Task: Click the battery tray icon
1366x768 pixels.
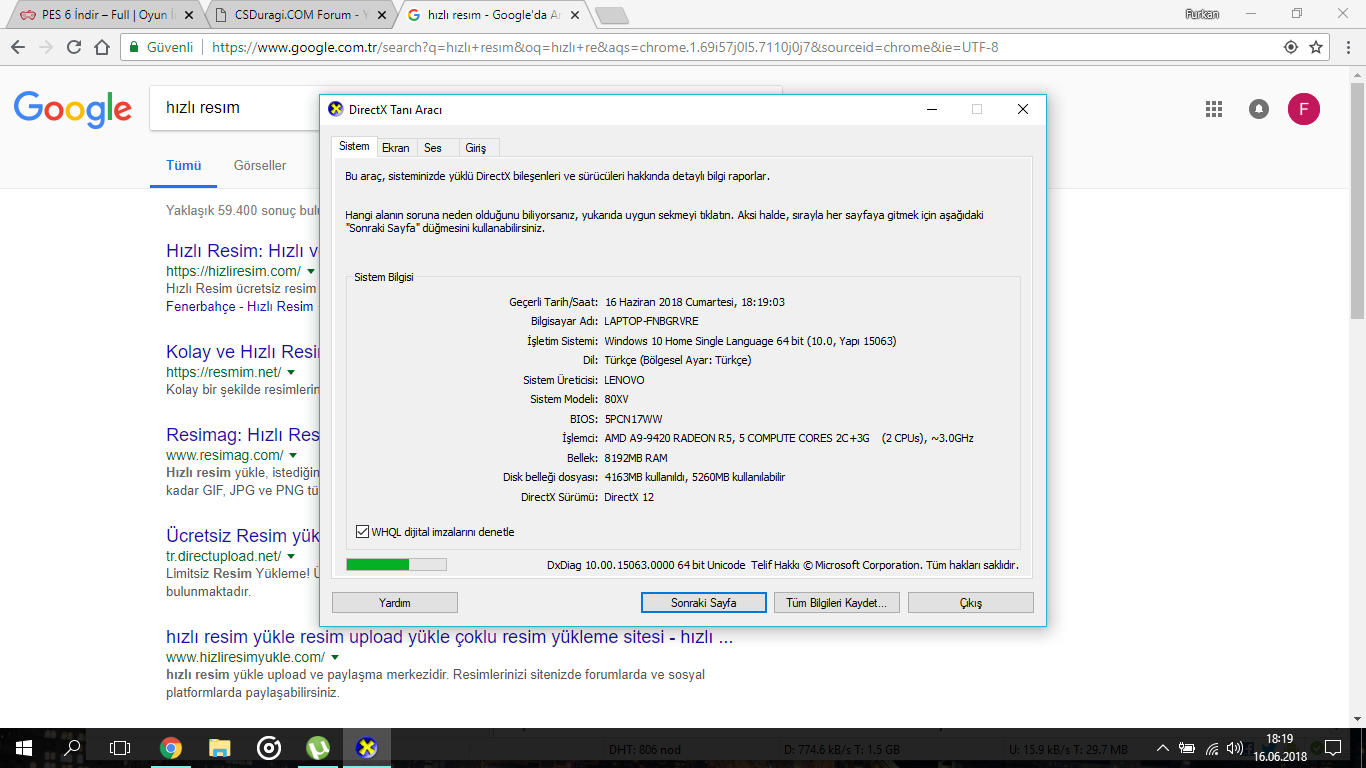Action: (1187, 748)
